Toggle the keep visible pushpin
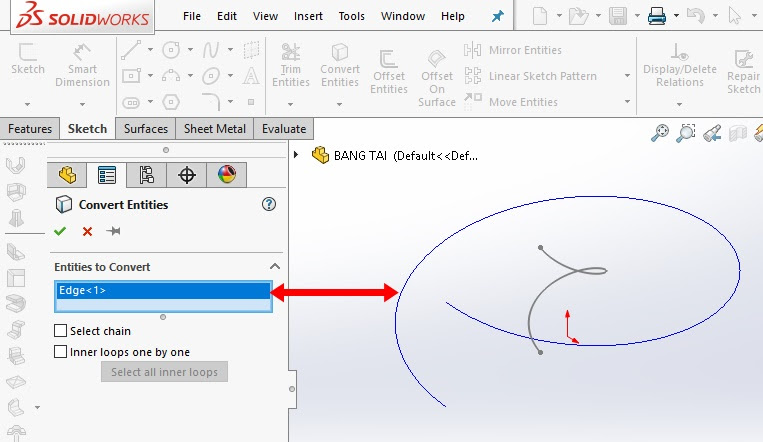763x442 pixels. point(113,231)
